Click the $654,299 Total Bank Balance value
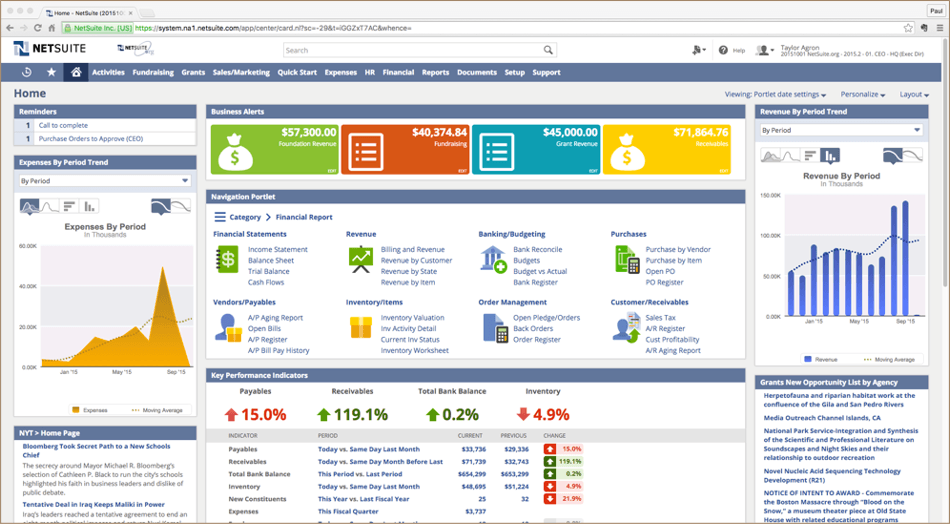The image size is (950, 524). [472, 474]
